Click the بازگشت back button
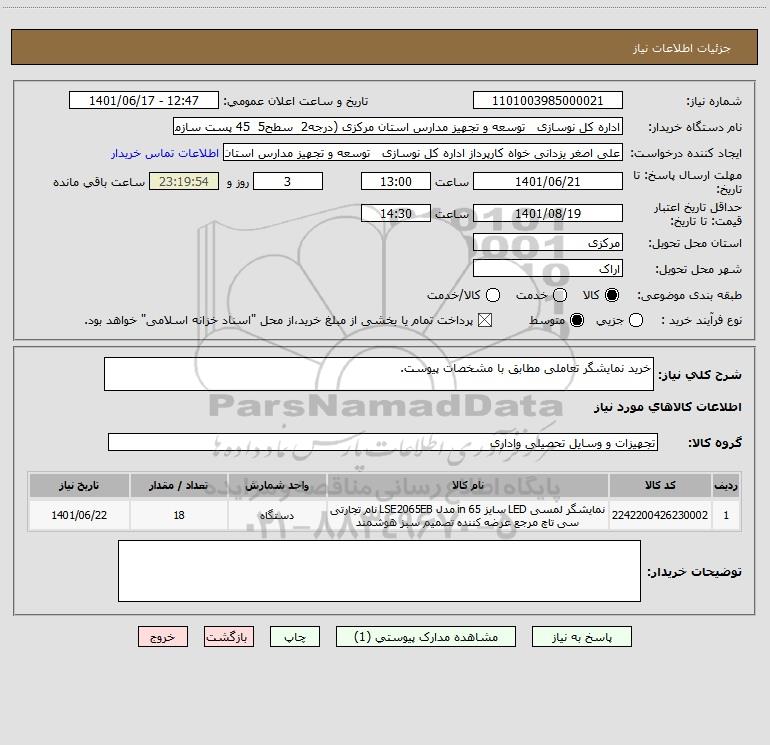Screen dimensions: 770x745 (229, 637)
